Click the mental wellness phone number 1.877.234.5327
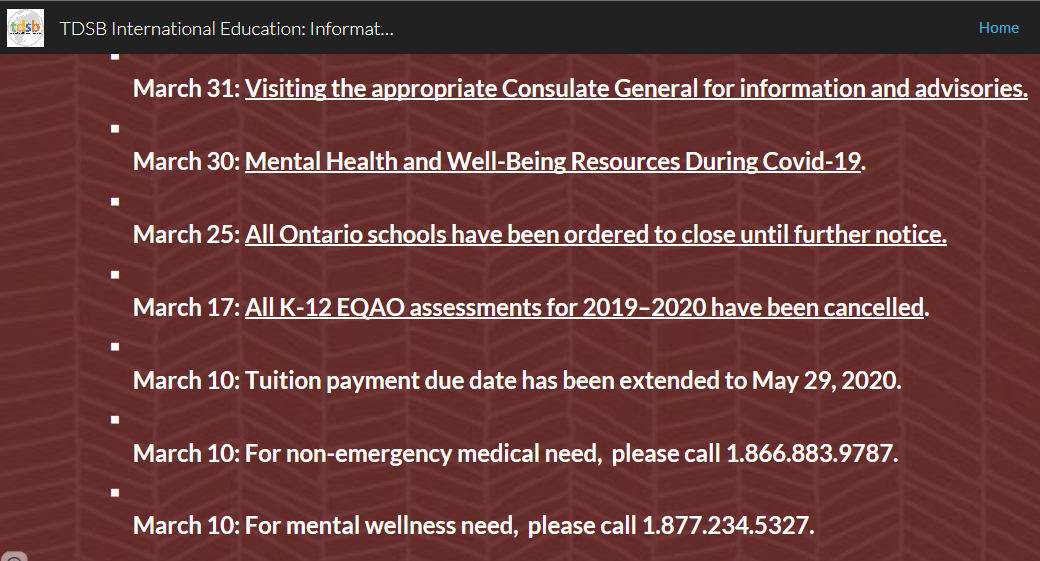 [x=726, y=526]
